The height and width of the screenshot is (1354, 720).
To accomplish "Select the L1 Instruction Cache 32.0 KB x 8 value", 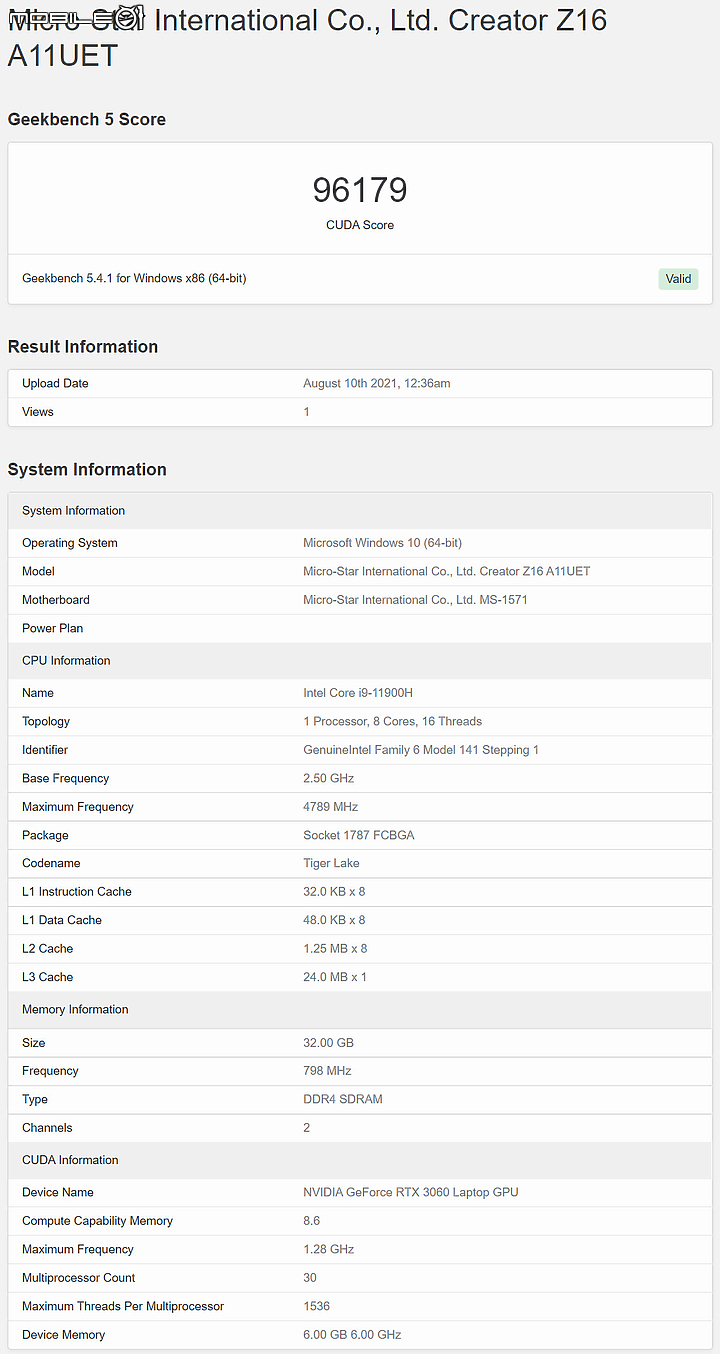I will [x=334, y=892].
